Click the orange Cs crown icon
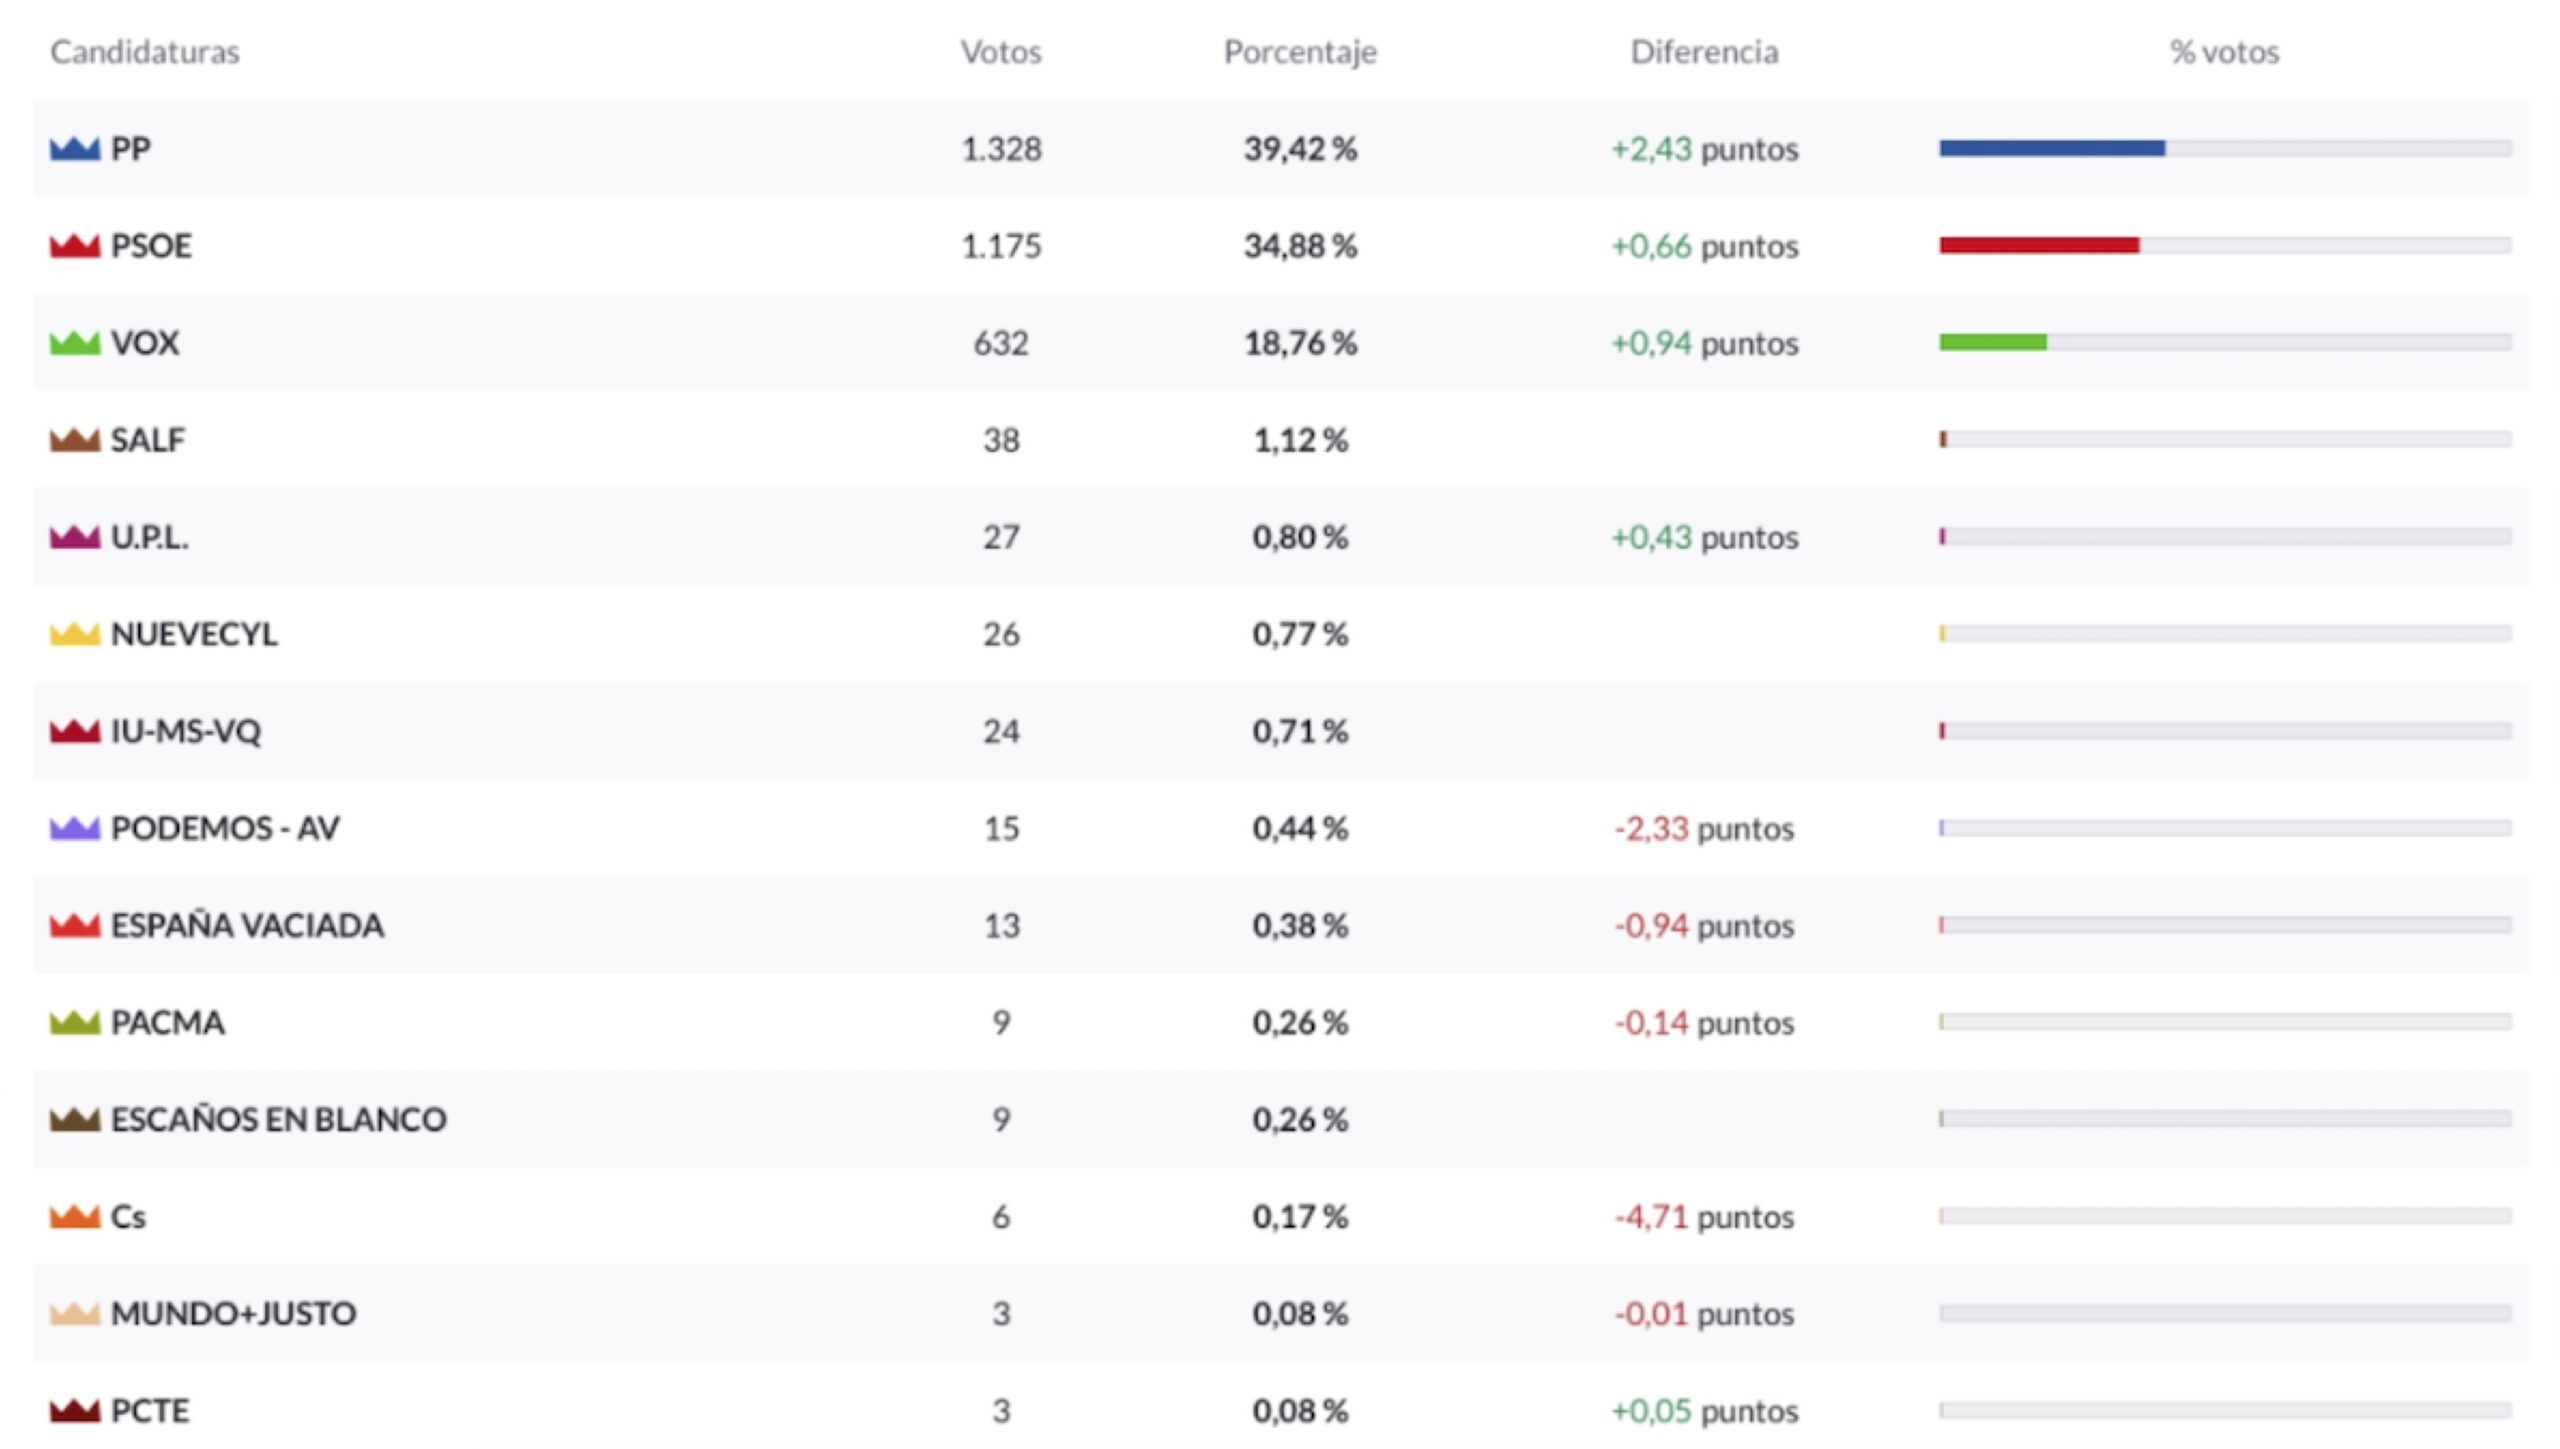Image resolution: width=2560 pixels, height=1449 pixels. [75, 1217]
